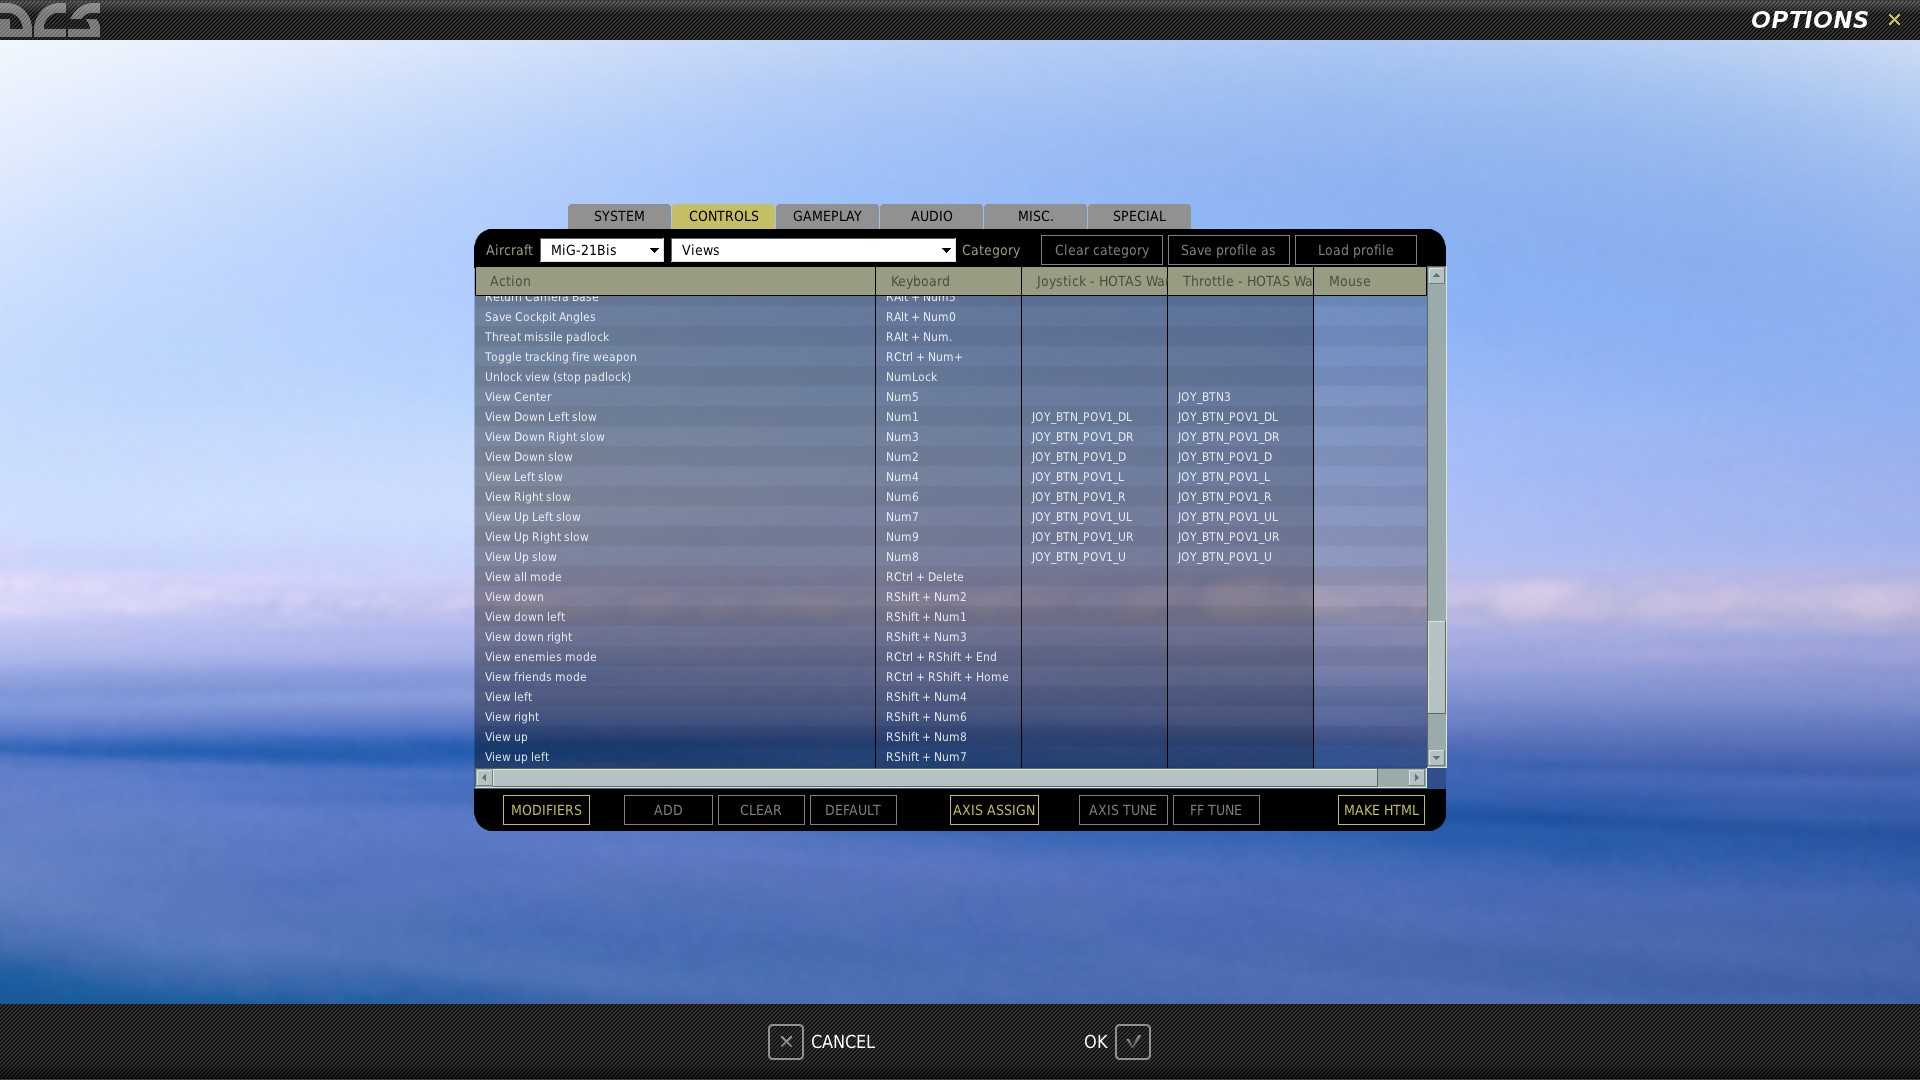The height and width of the screenshot is (1080, 1920).
Task: Select the 'View Left slow' row
Action: click(x=951, y=477)
